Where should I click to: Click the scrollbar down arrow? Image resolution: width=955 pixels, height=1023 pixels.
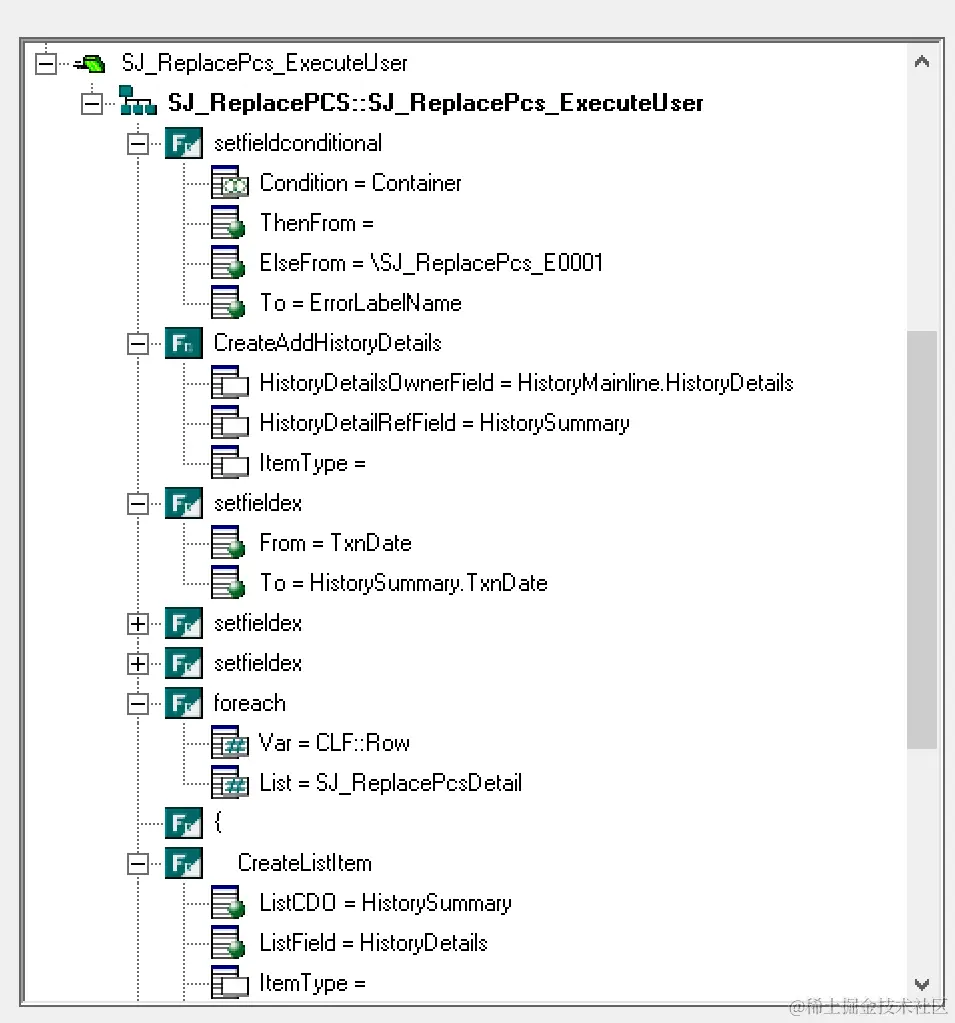[922, 983]
